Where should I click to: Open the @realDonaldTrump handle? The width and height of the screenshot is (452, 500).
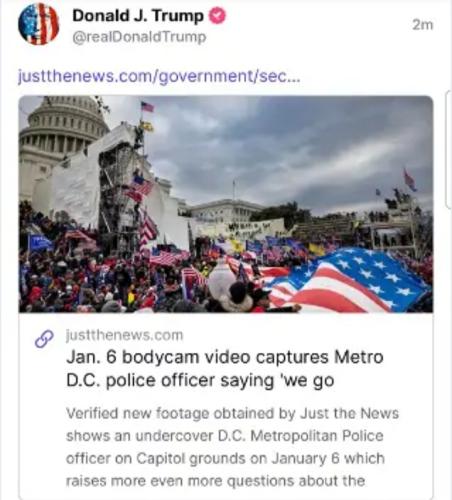(139, 37)
